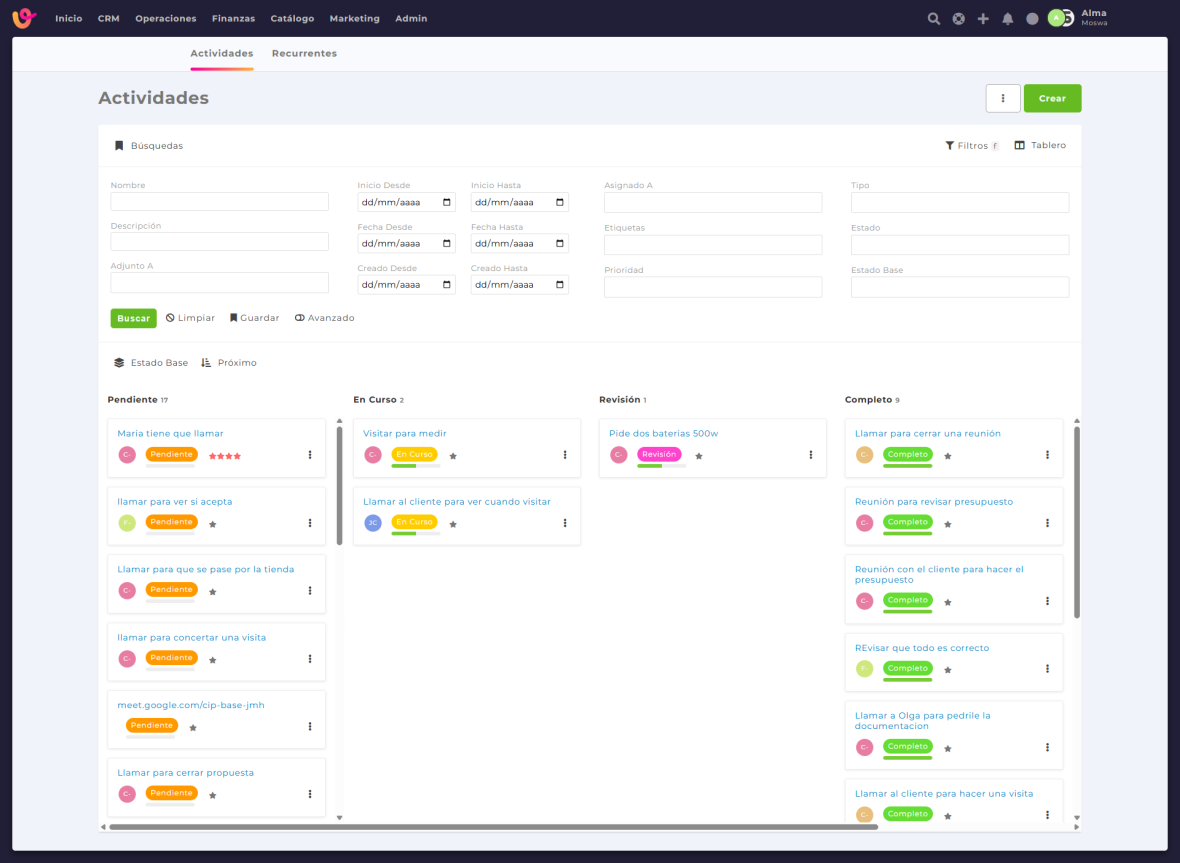Open the 'Maria tiene que llamar' activity link

click(x=170, y=434)
